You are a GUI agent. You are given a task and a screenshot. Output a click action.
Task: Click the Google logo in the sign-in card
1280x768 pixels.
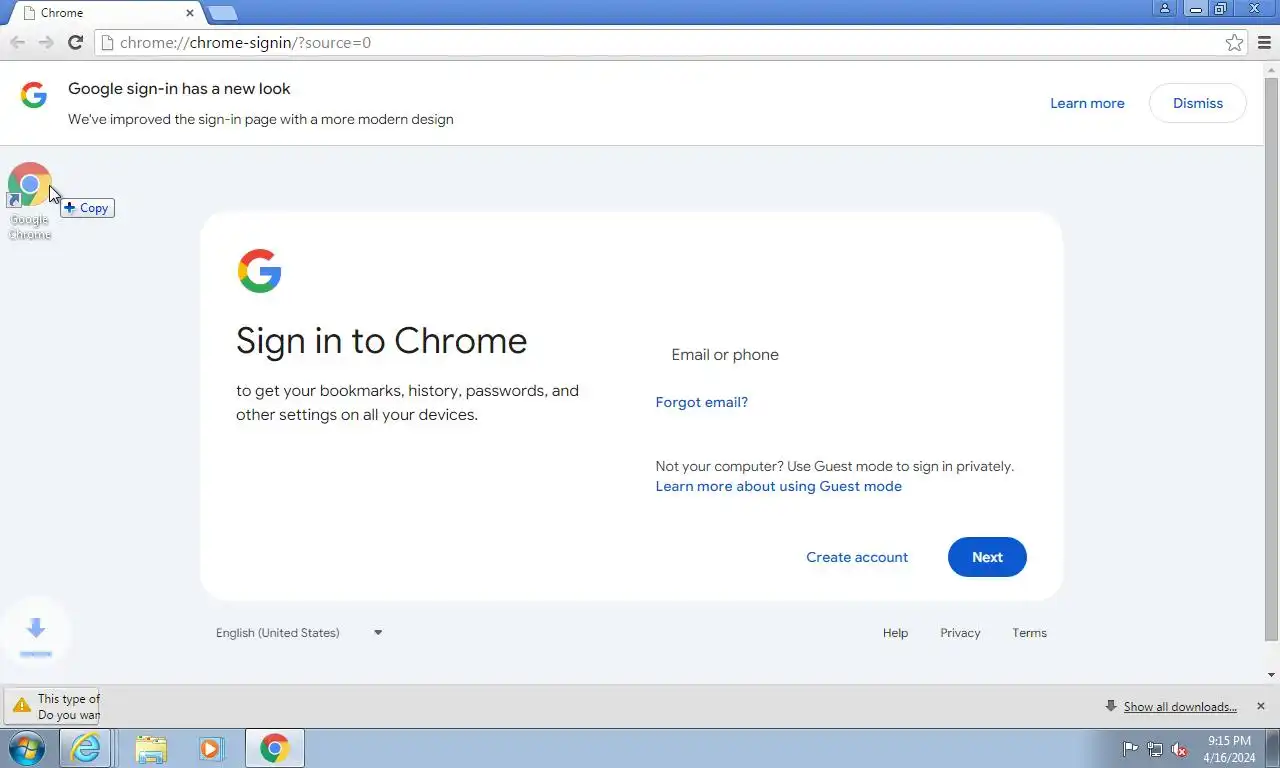[259, 271]
